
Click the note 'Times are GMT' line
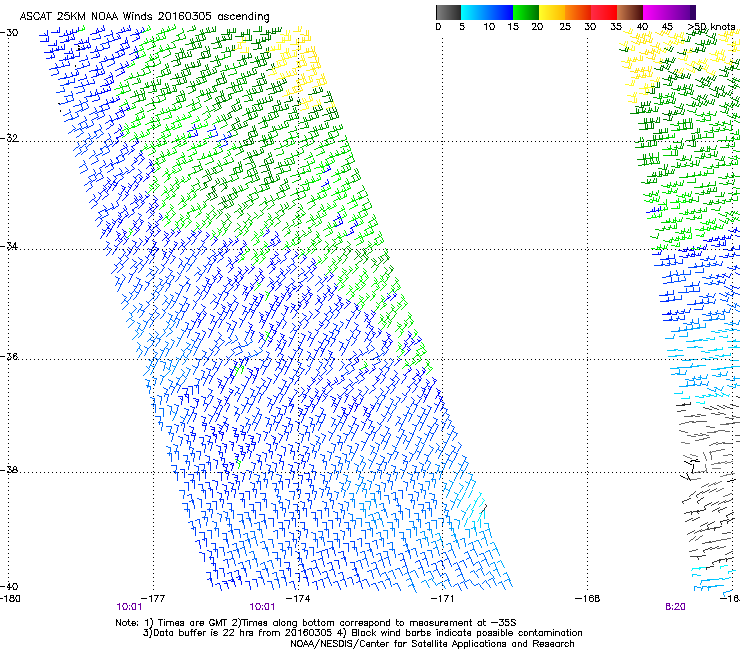[316, 623]
